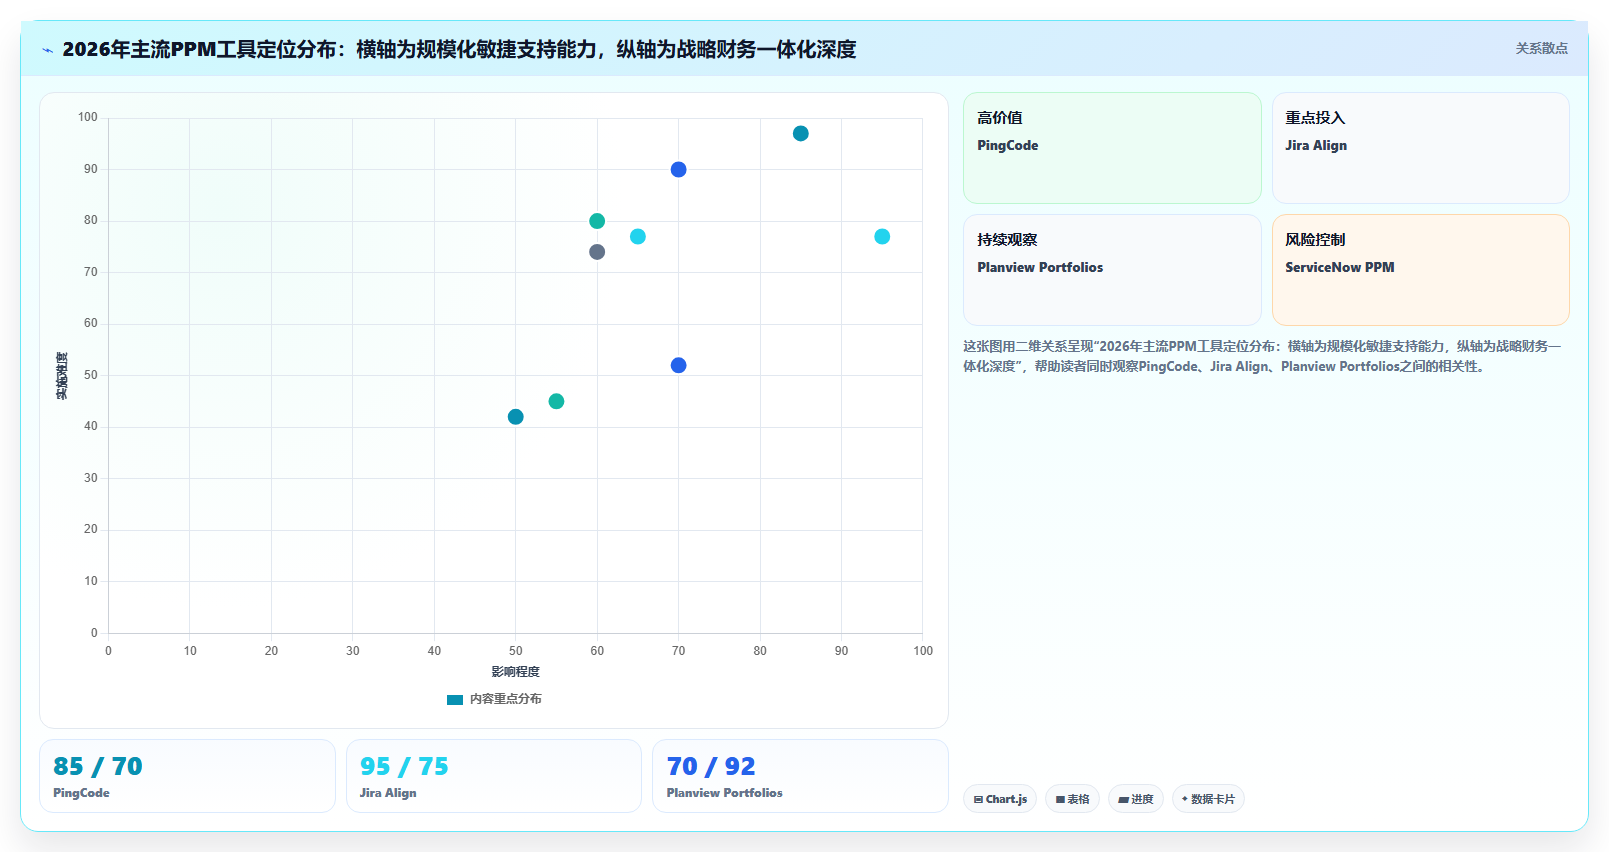This screenshot has width=1609, height=852.
Task: Open the 重点投入 Jira Align quadrant card
Action: click(1420, 148)
